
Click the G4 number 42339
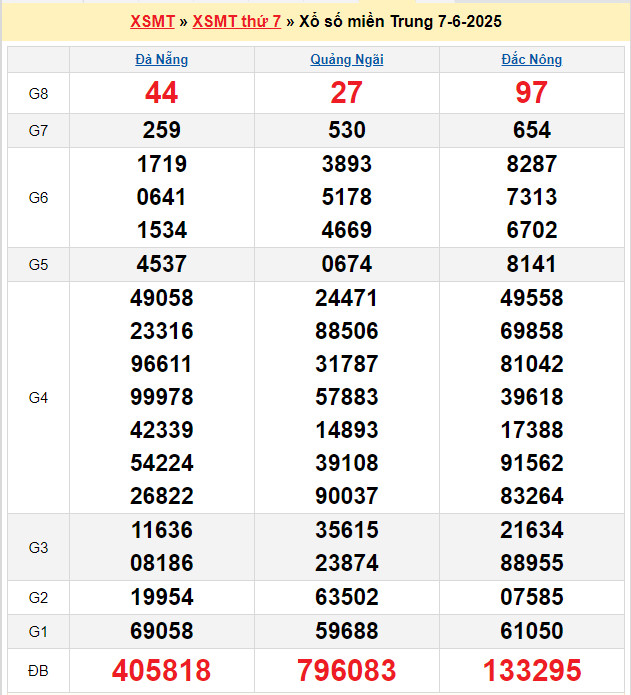pos(162,430)
